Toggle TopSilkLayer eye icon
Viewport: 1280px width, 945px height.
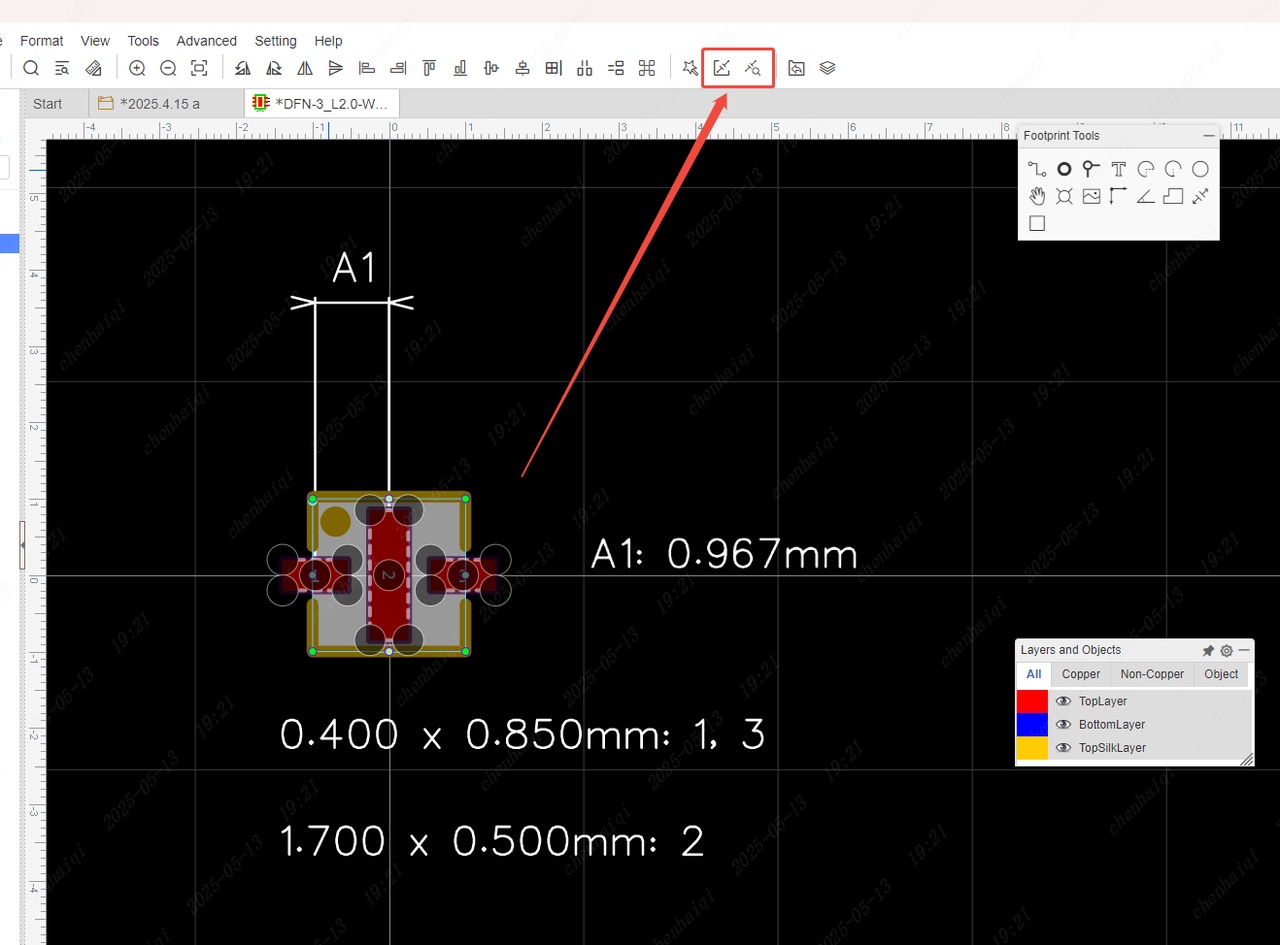pyautogui.click(x=1064, y=748)
